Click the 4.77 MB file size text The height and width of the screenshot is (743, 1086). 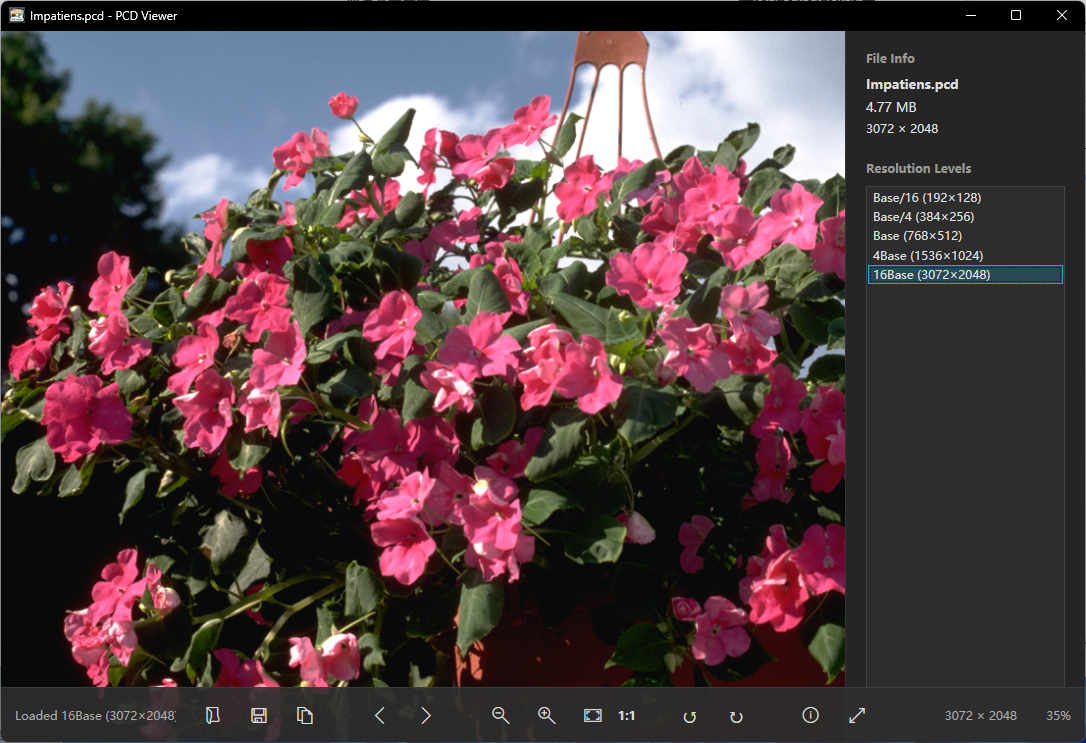(891, 107)
